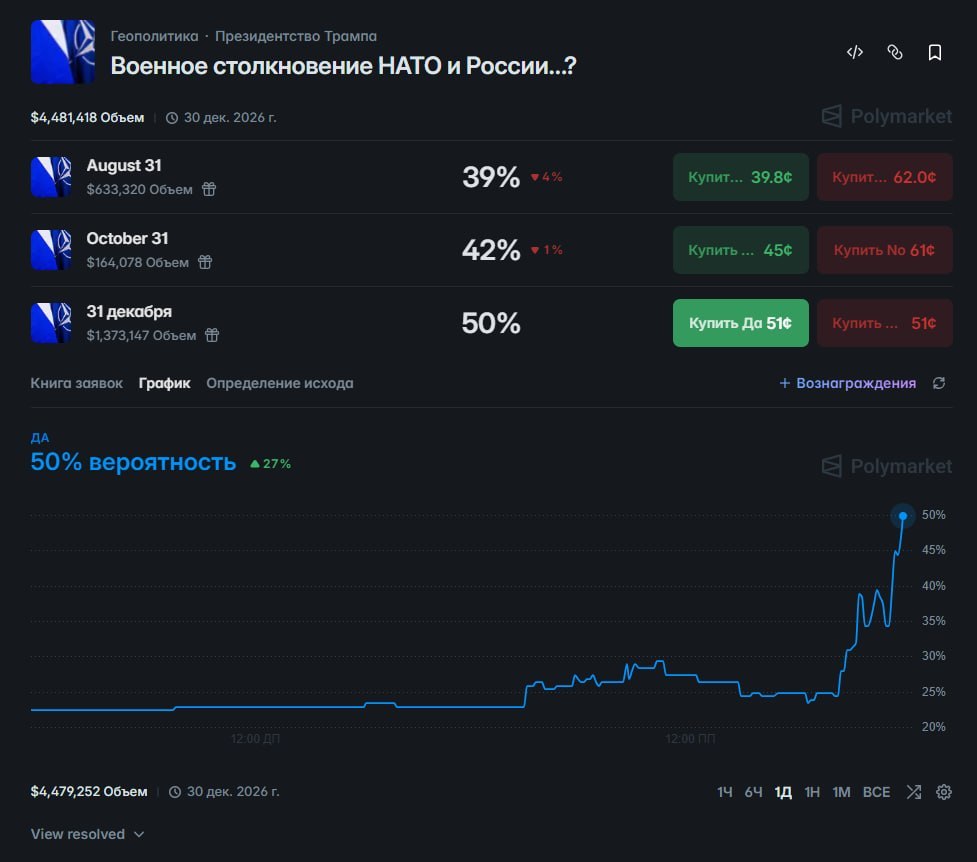Open the Книга заявок tab

pyautogui.click(x=77, y=383)
